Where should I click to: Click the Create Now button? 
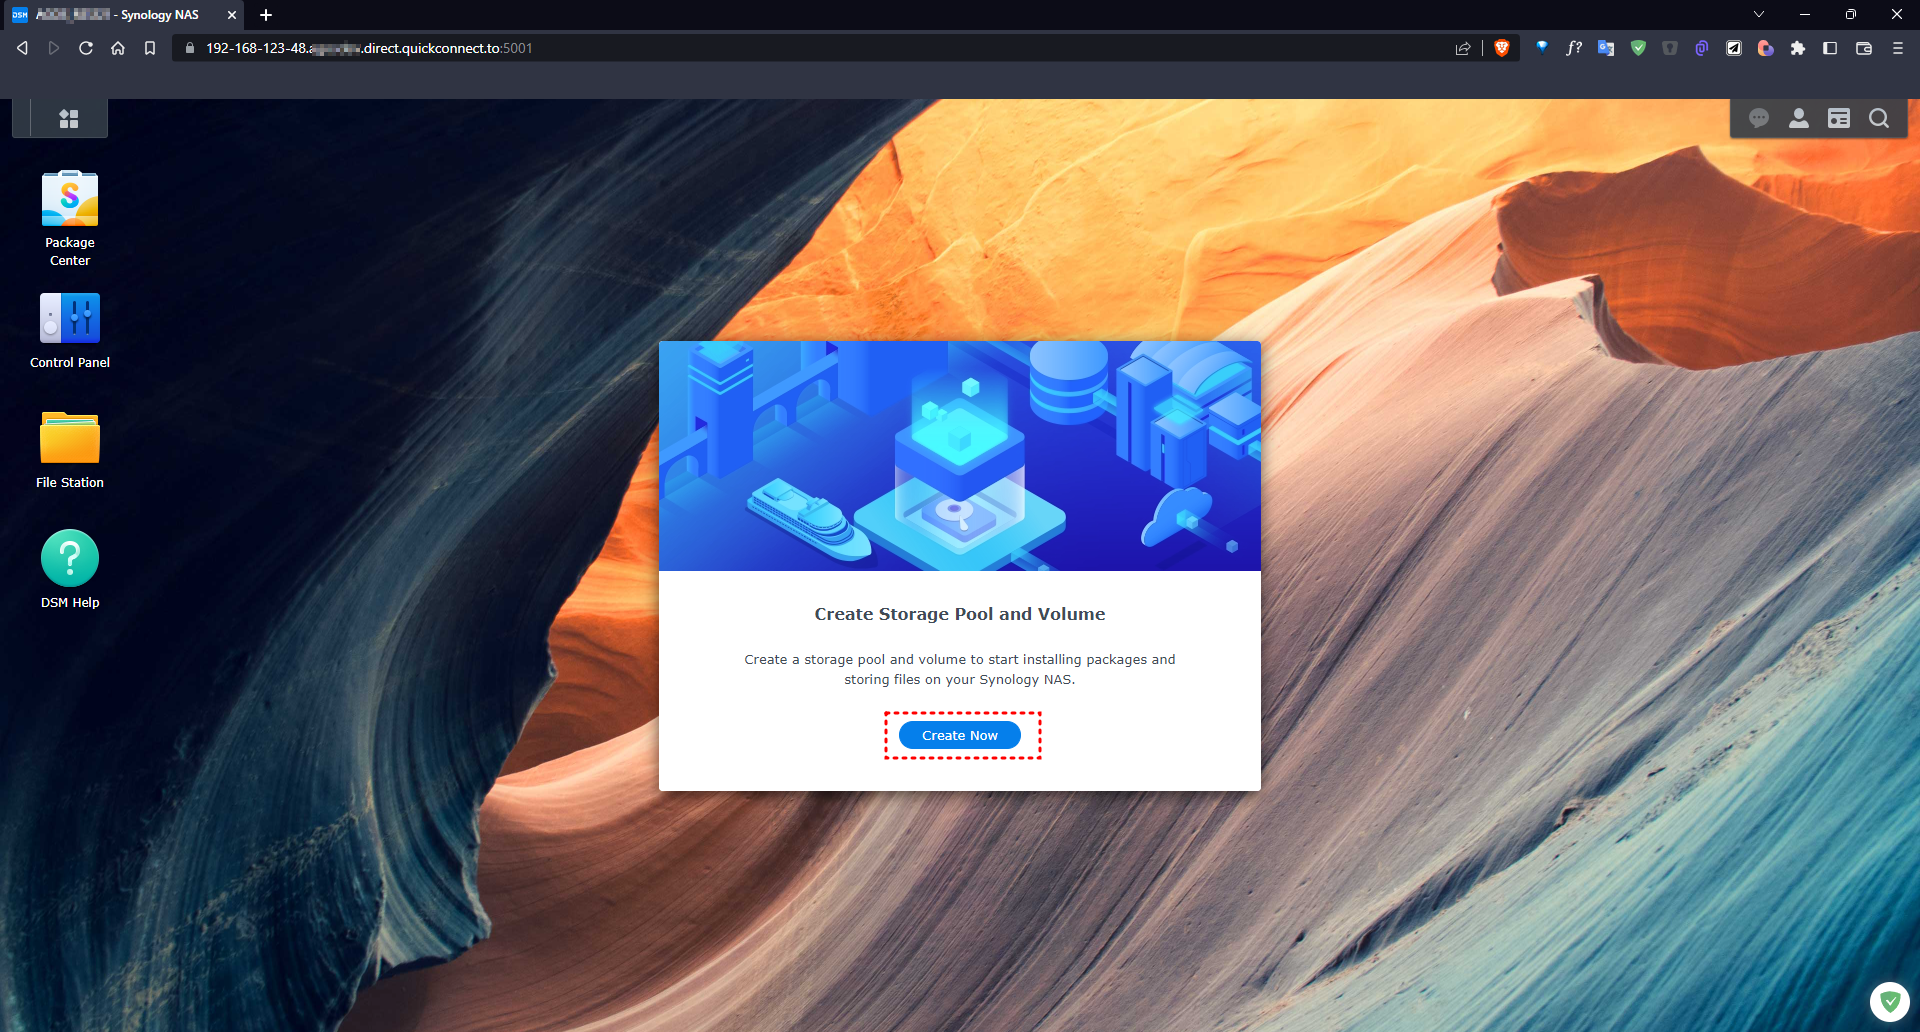tap(960, 735)
